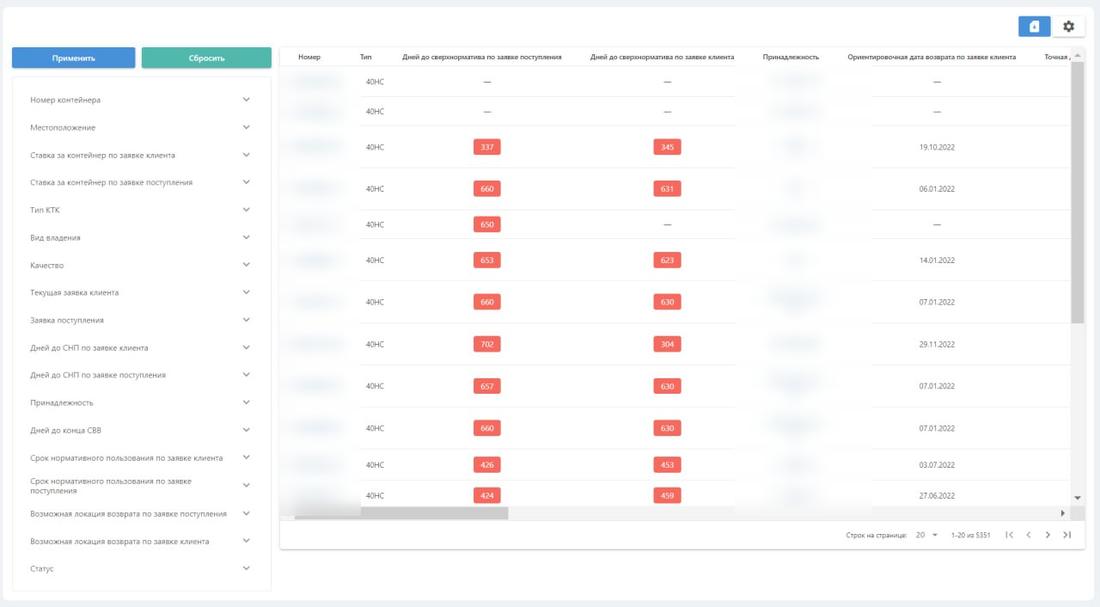Expand Дней до СНП по заявке клиента

point(140,348)
